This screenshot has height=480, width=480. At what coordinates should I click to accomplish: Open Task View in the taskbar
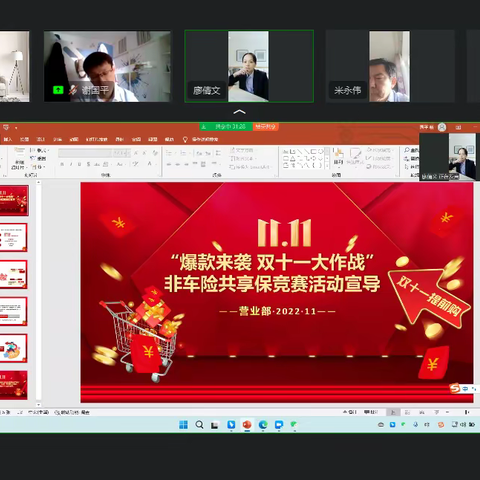tap(215, 425)
